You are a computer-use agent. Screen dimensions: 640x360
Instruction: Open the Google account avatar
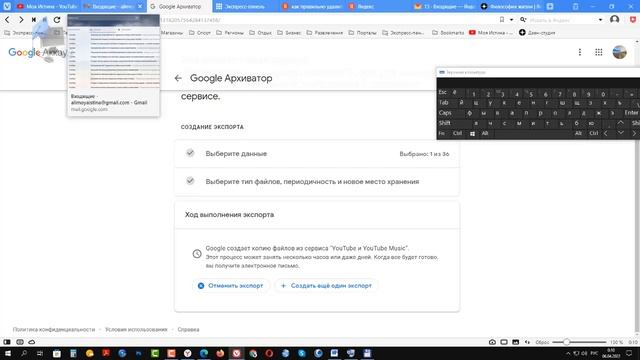(x=619, y=52)
